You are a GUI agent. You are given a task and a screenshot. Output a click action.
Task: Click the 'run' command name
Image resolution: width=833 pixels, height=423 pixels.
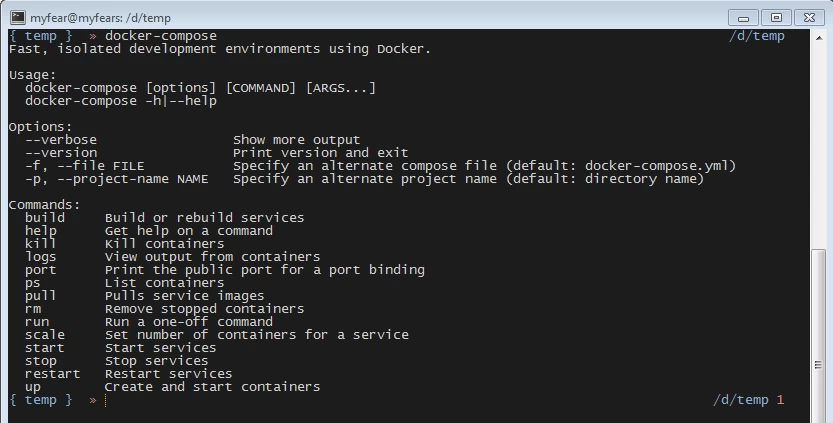(x=37, y=322)
